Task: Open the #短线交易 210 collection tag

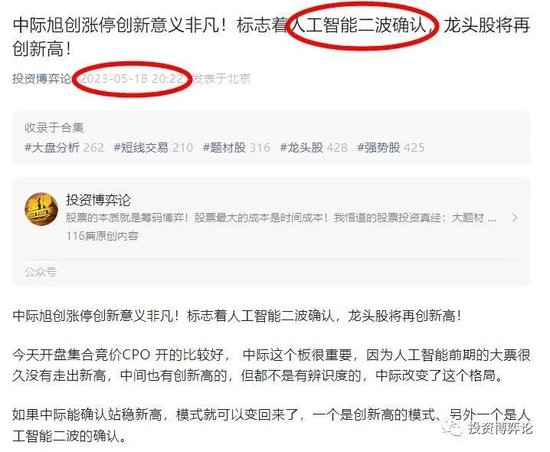Action: (x=153, y=148)
